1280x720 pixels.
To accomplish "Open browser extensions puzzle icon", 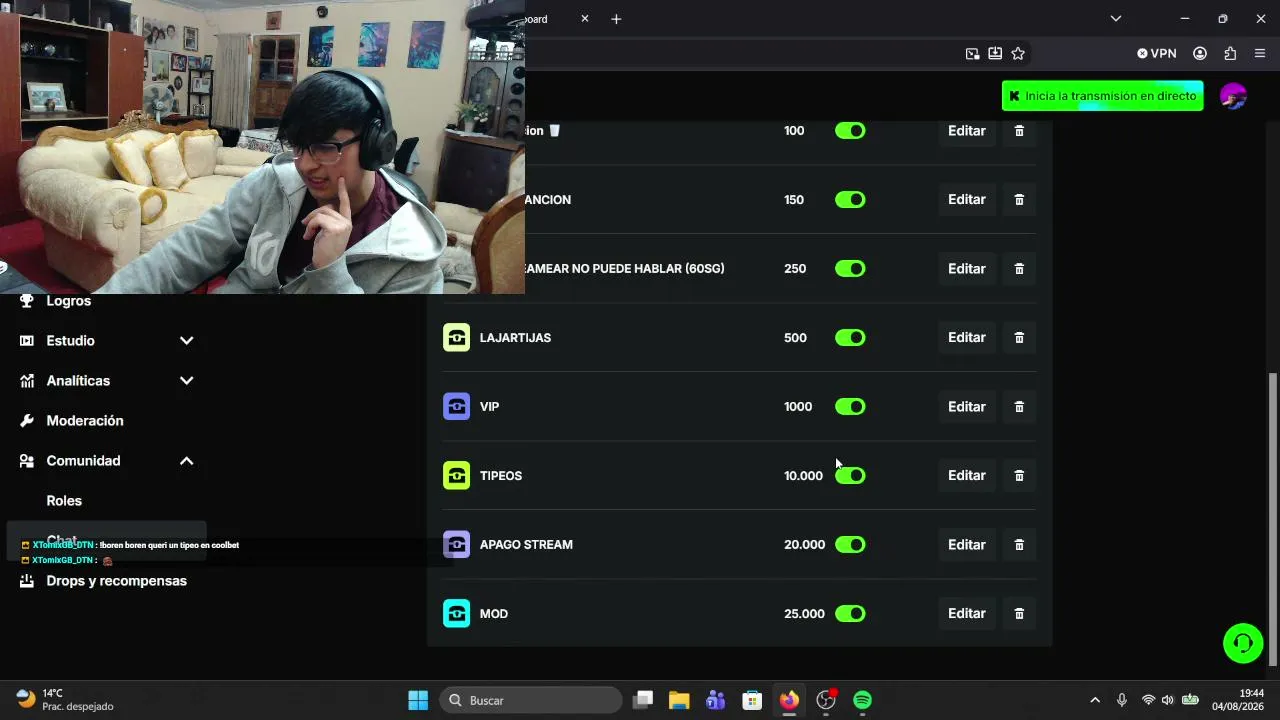I will pyautogui.click(x=1230, y=54).
